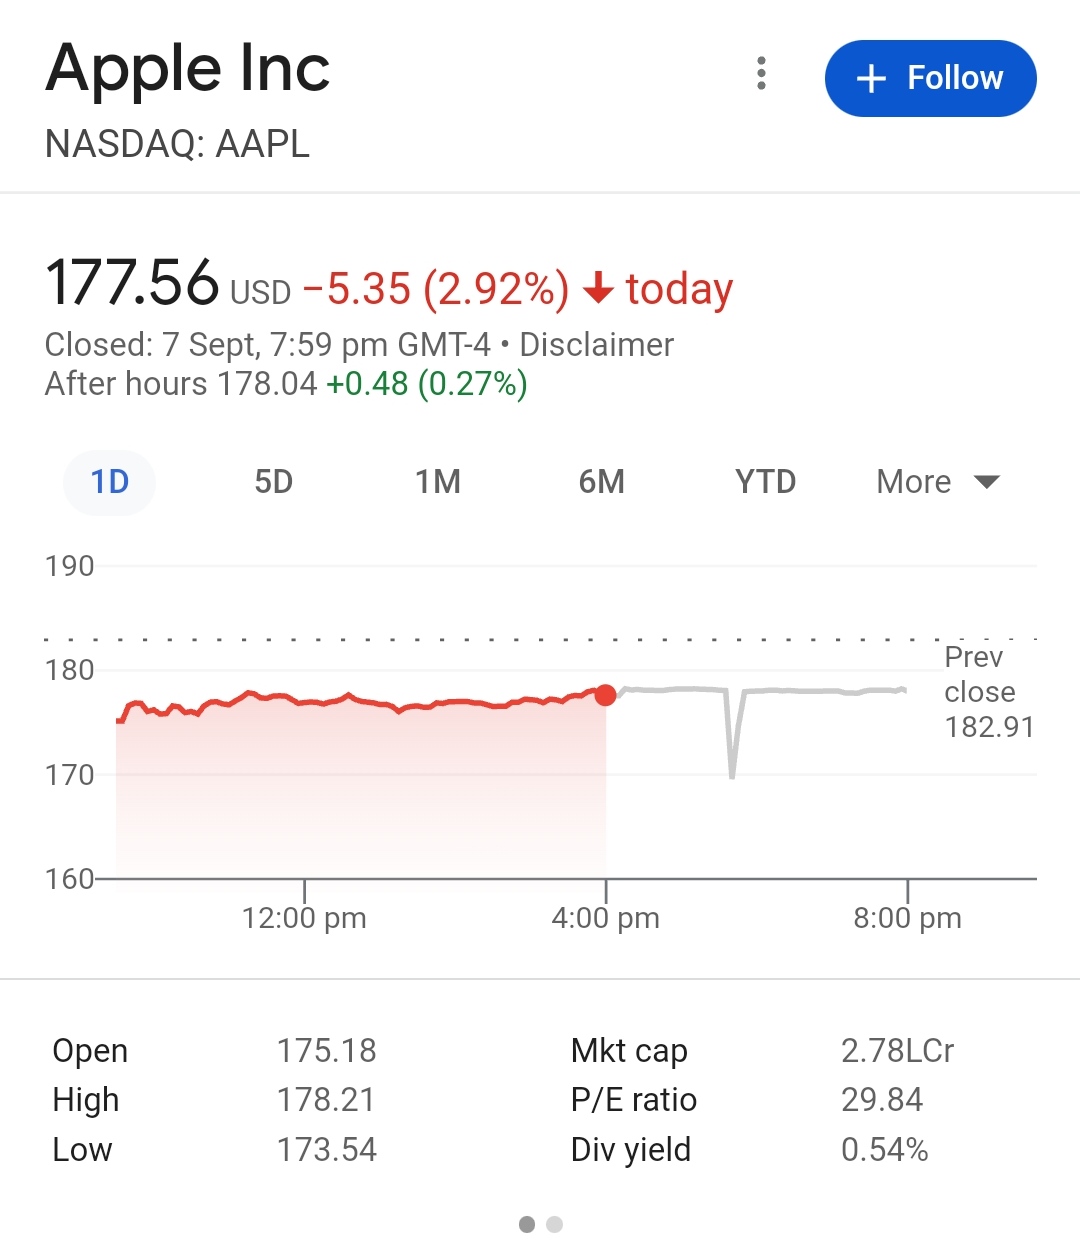Click the red down arrow icon
The width and height of the screenshot is (1080, 1258).
point(598,289)
